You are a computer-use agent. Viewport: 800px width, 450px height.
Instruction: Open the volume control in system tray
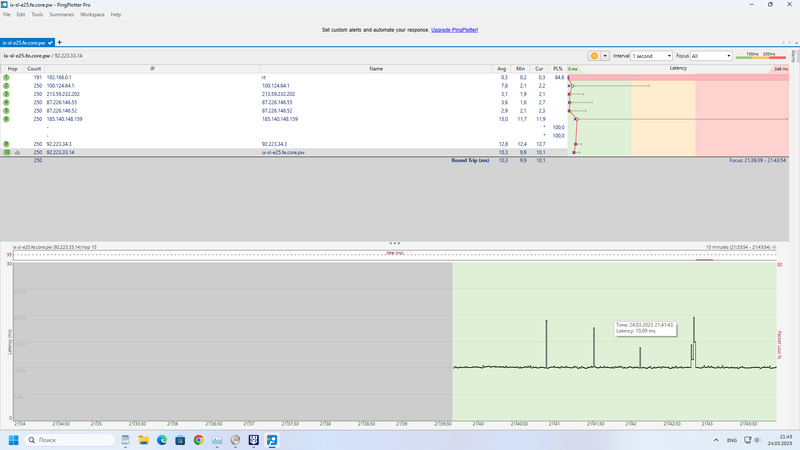click(757, 440)
